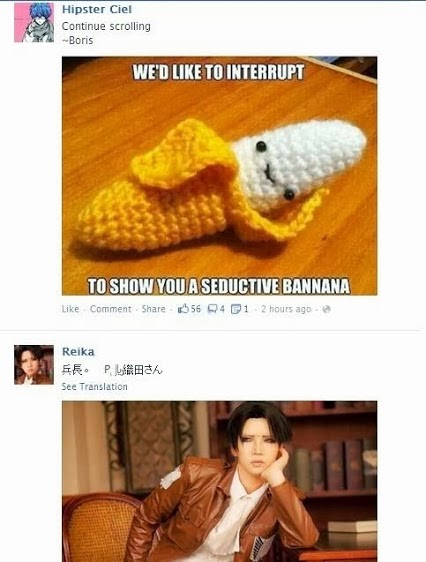
Task: Click the thumbs-up likes icon
Action: [183, 309]
